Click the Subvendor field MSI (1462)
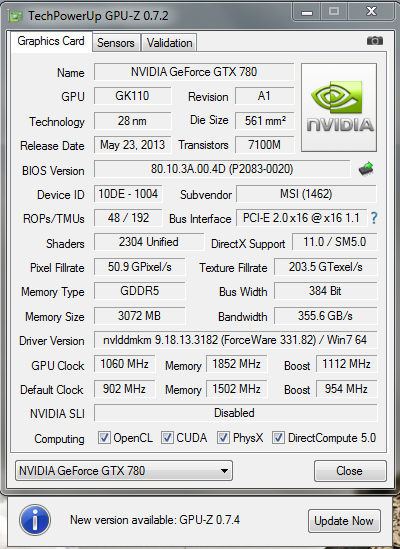The image size is (400, 549). (306, 194)
